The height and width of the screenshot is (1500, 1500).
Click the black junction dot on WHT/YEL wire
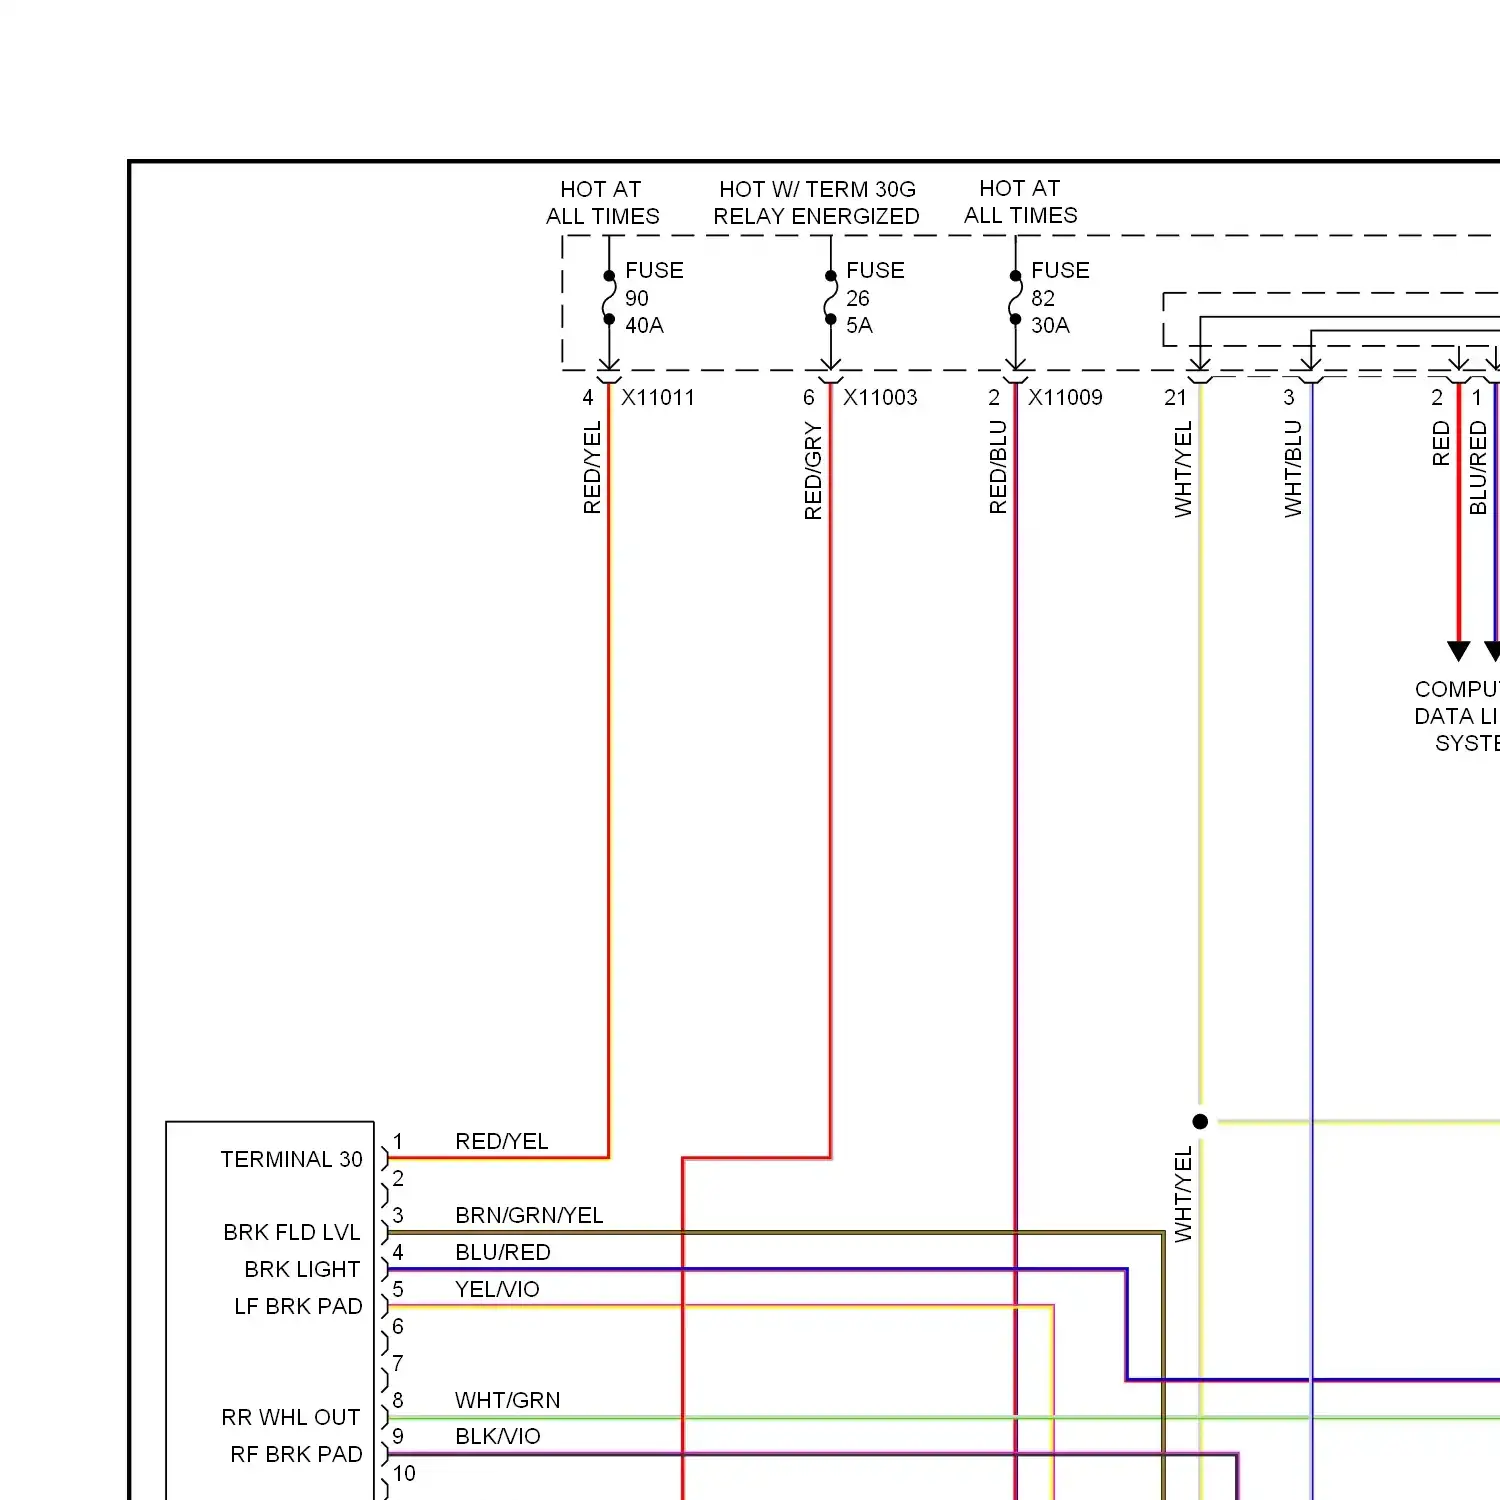click(1200, 1122)
